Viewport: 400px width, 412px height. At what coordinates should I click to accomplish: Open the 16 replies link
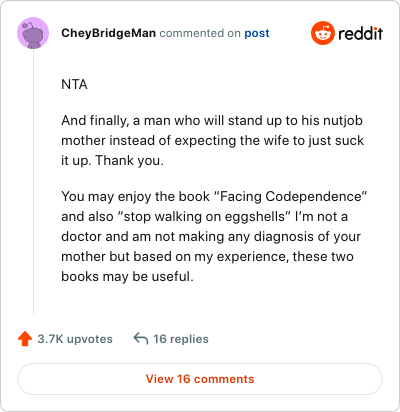pyautogui.click(x=181, y=339)
